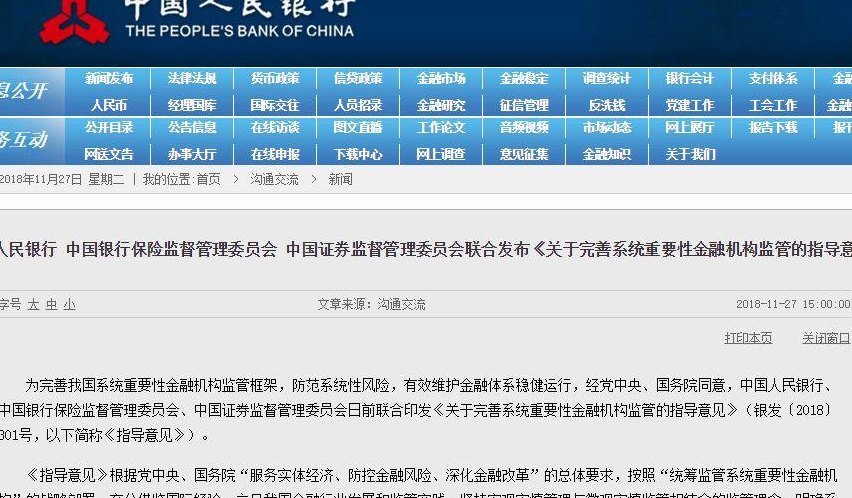Open 关于我们 navigation link
The width and height of the screenshot is (852, 498).
click(690, 154)
